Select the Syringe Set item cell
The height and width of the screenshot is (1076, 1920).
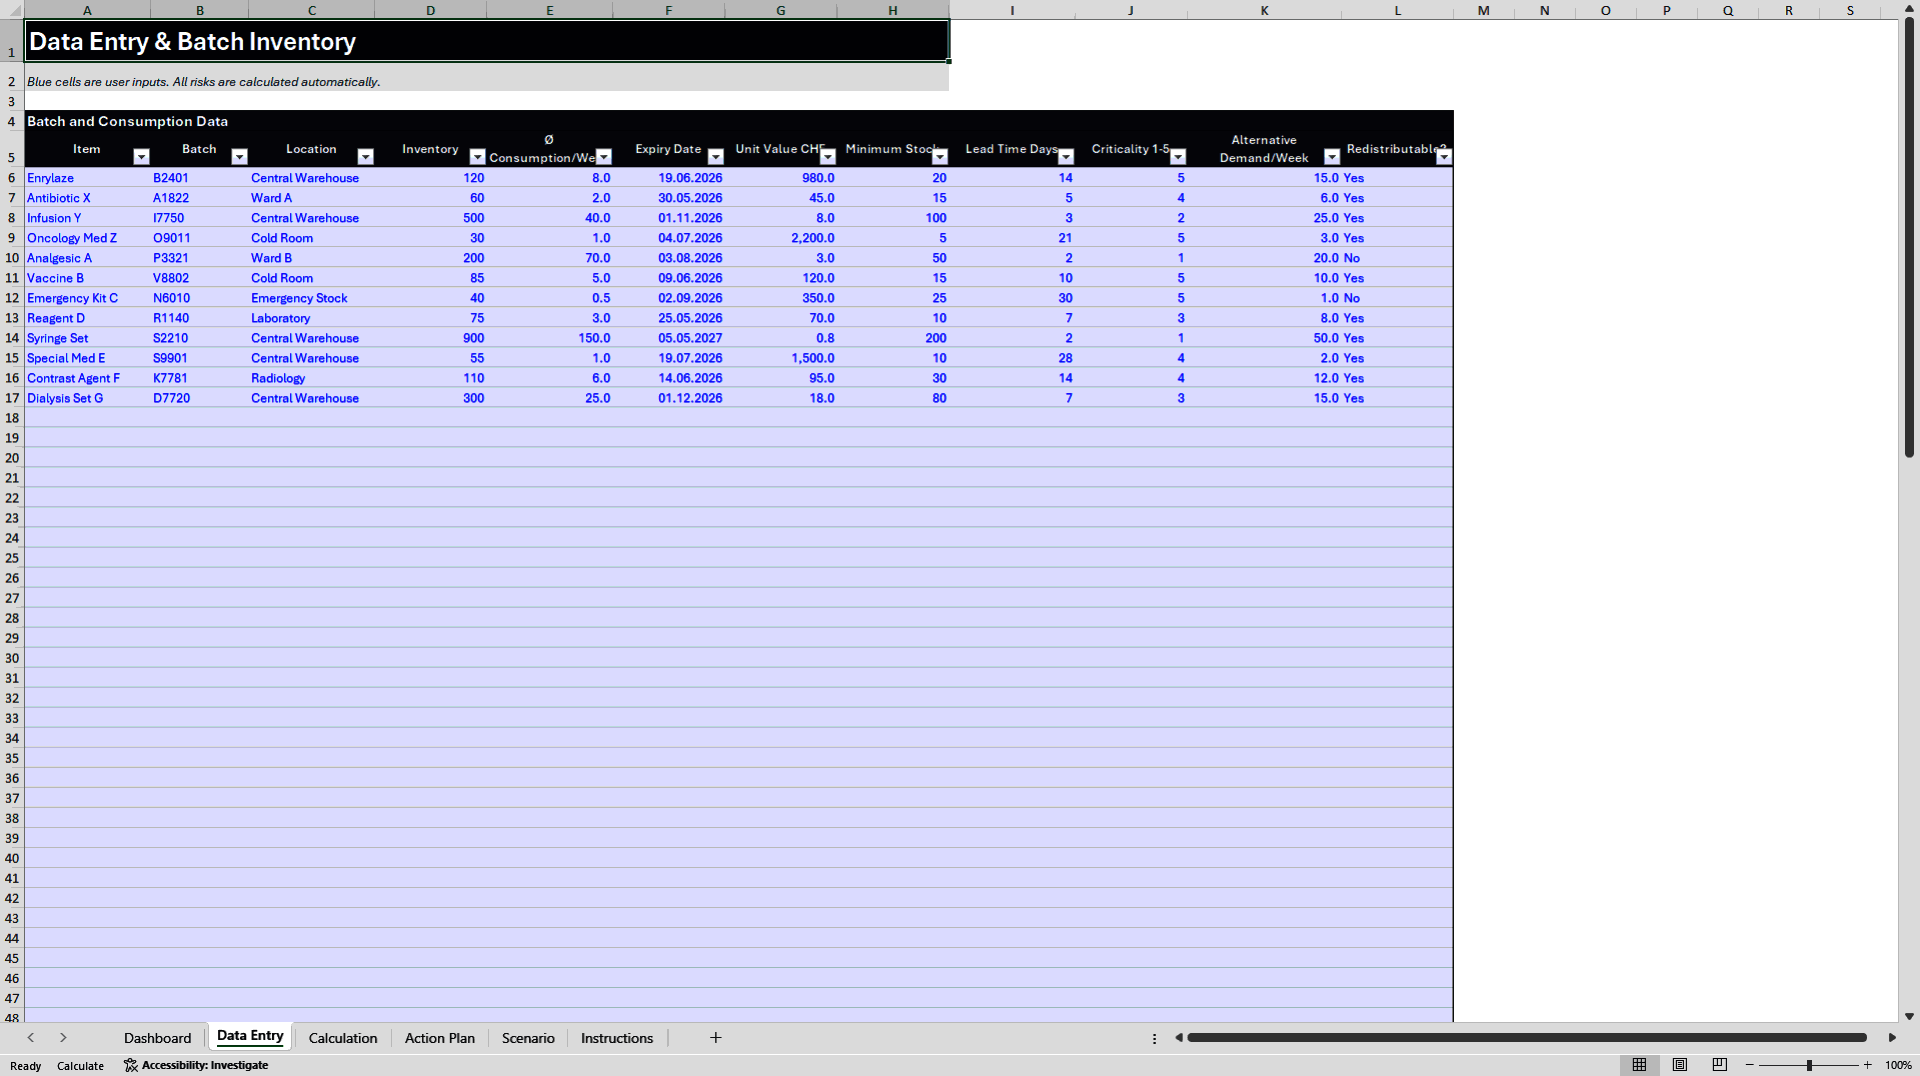87,338
